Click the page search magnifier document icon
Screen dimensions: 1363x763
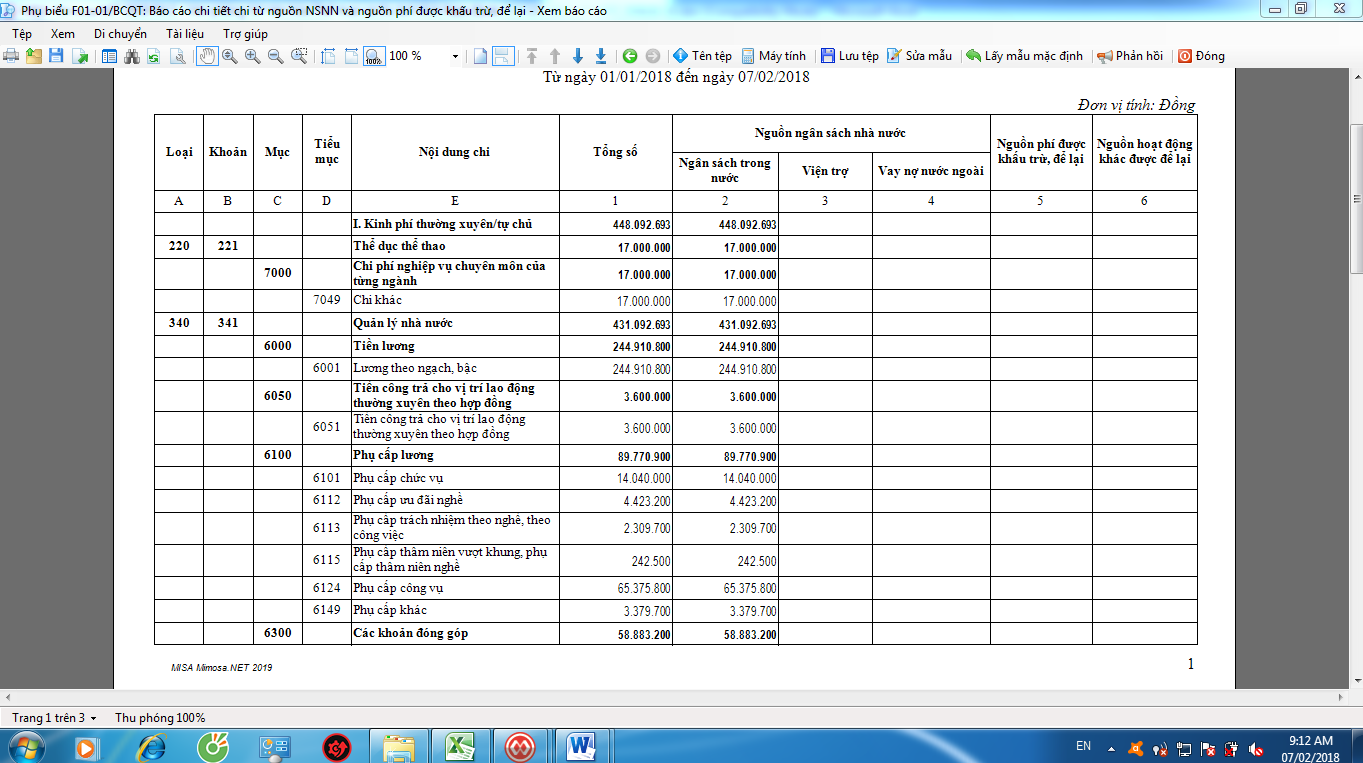(x=177, y=56)
